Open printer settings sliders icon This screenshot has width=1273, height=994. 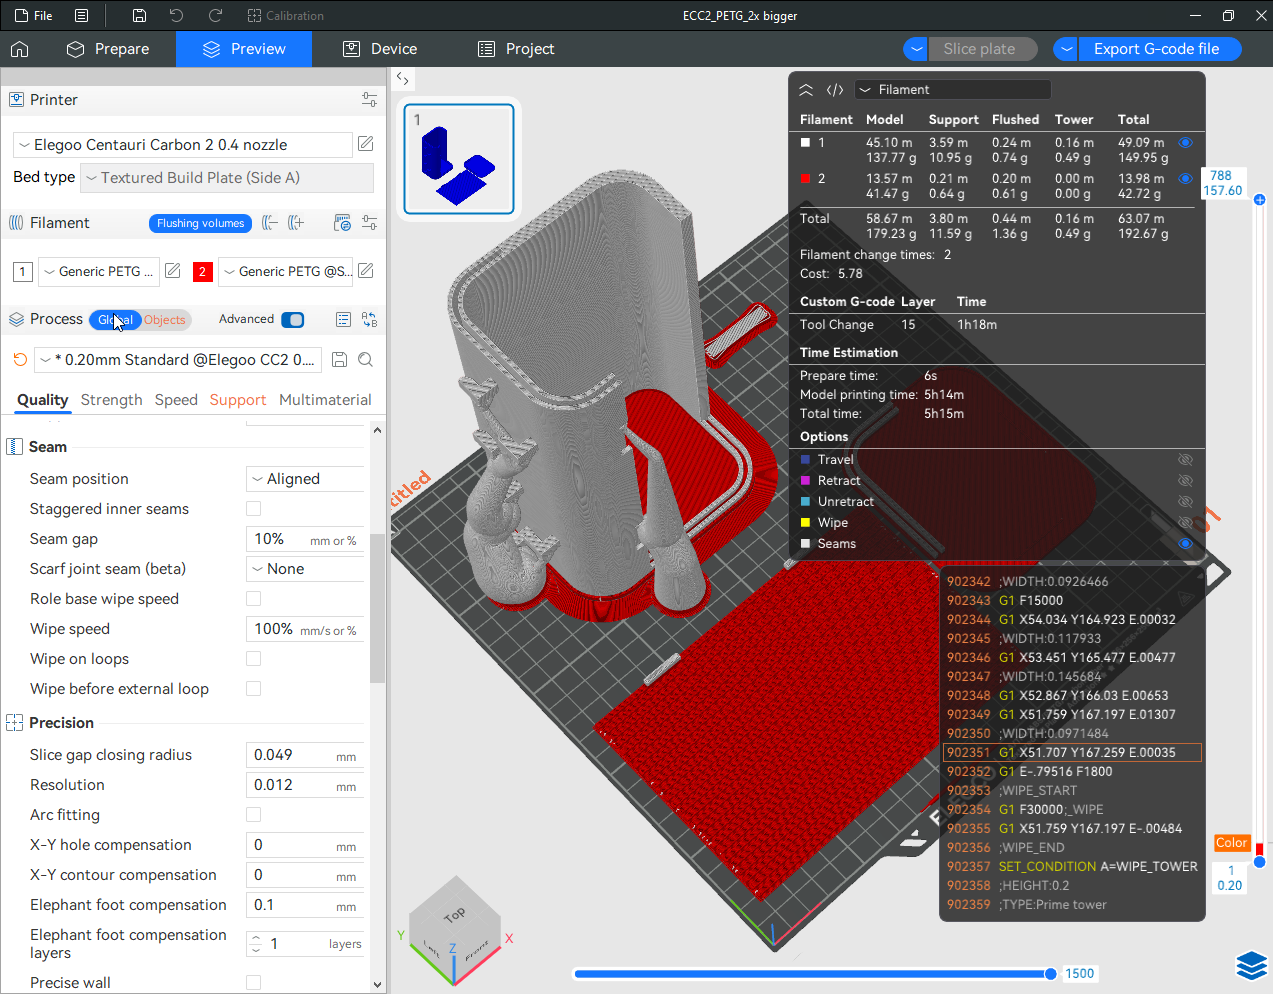point(369,99)
